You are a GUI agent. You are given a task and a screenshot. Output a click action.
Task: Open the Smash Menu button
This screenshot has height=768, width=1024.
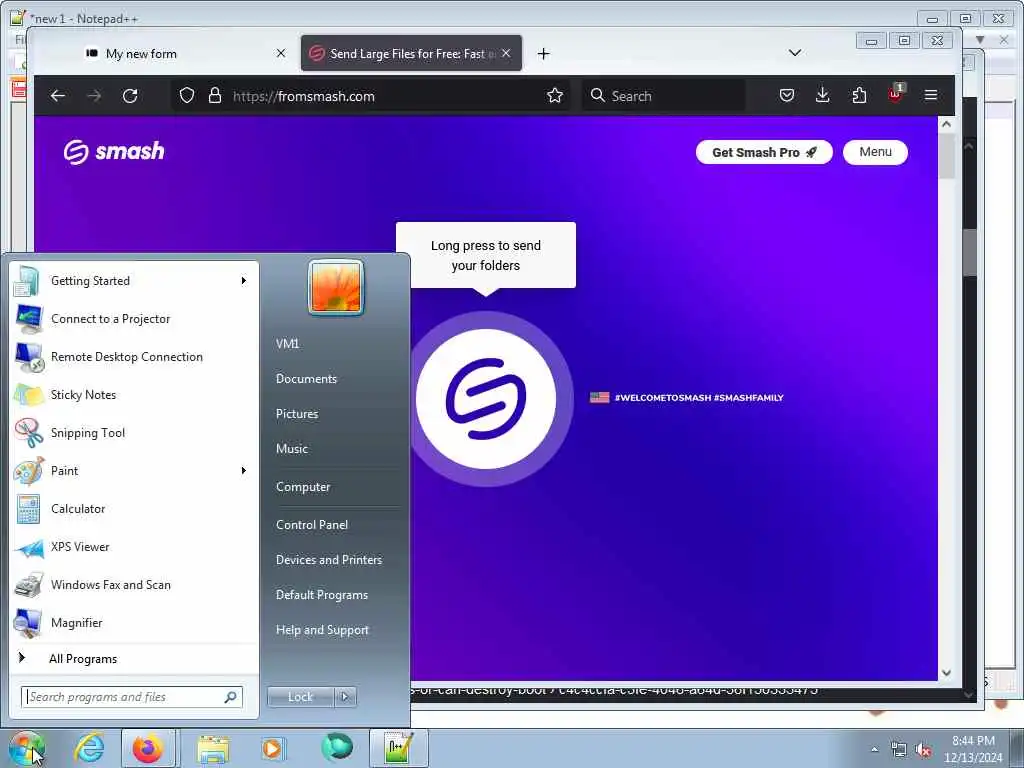pyautogui.click(x=875, y=152)
